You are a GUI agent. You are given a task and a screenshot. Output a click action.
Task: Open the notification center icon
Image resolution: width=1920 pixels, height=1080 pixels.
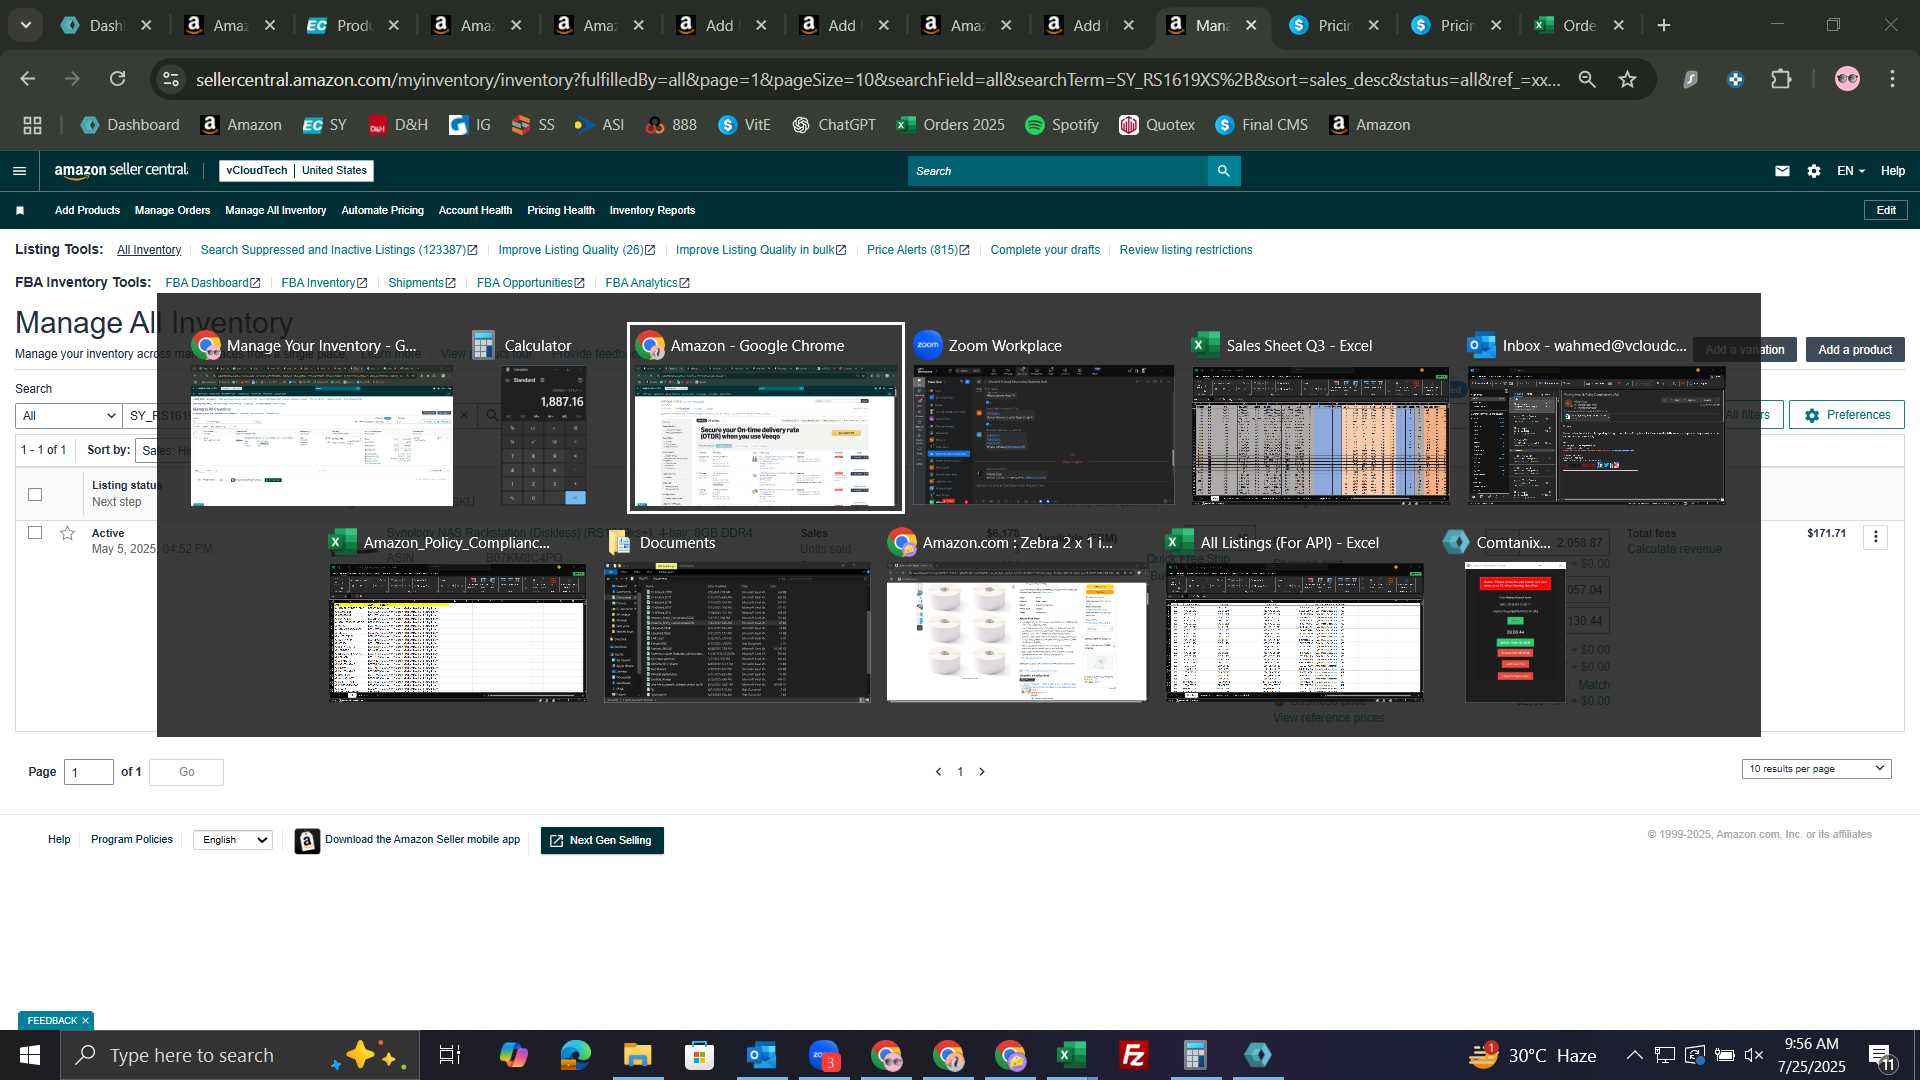[1881, 1055]
